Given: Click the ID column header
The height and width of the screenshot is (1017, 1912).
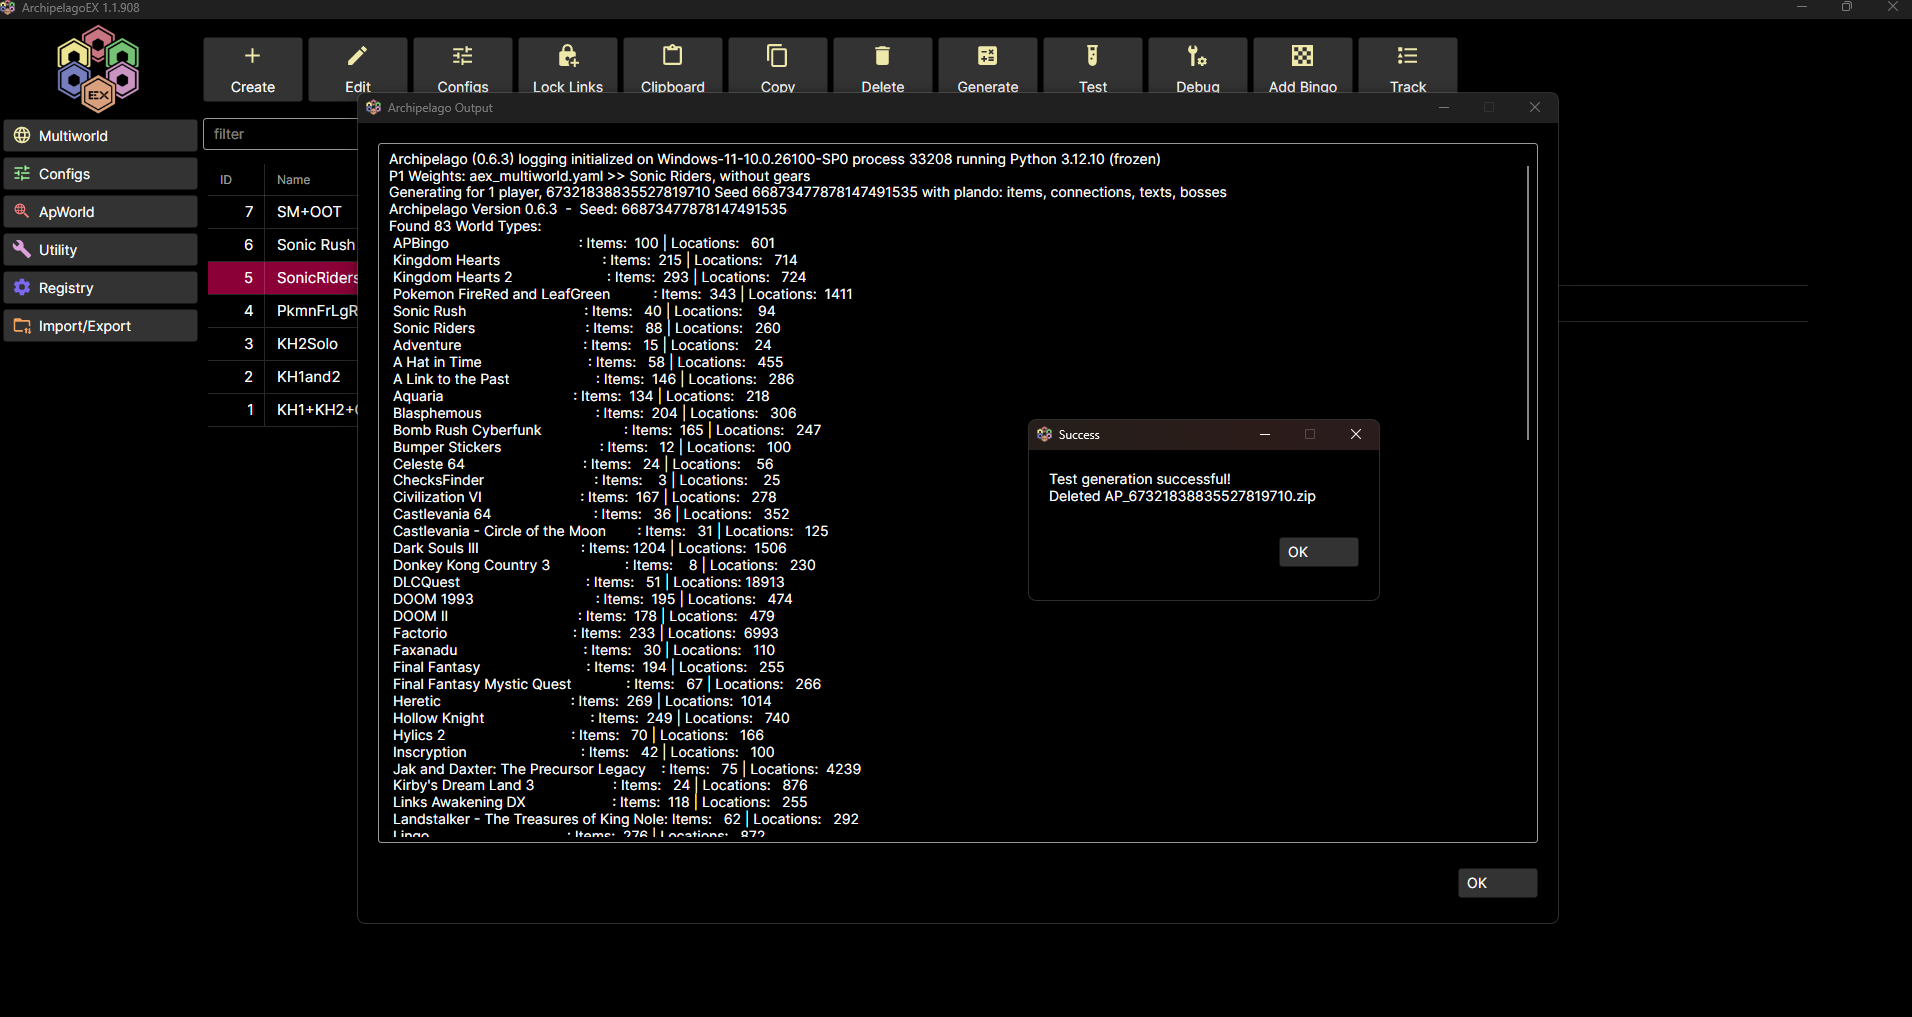Looking at the screenshot, I should 226,180.
